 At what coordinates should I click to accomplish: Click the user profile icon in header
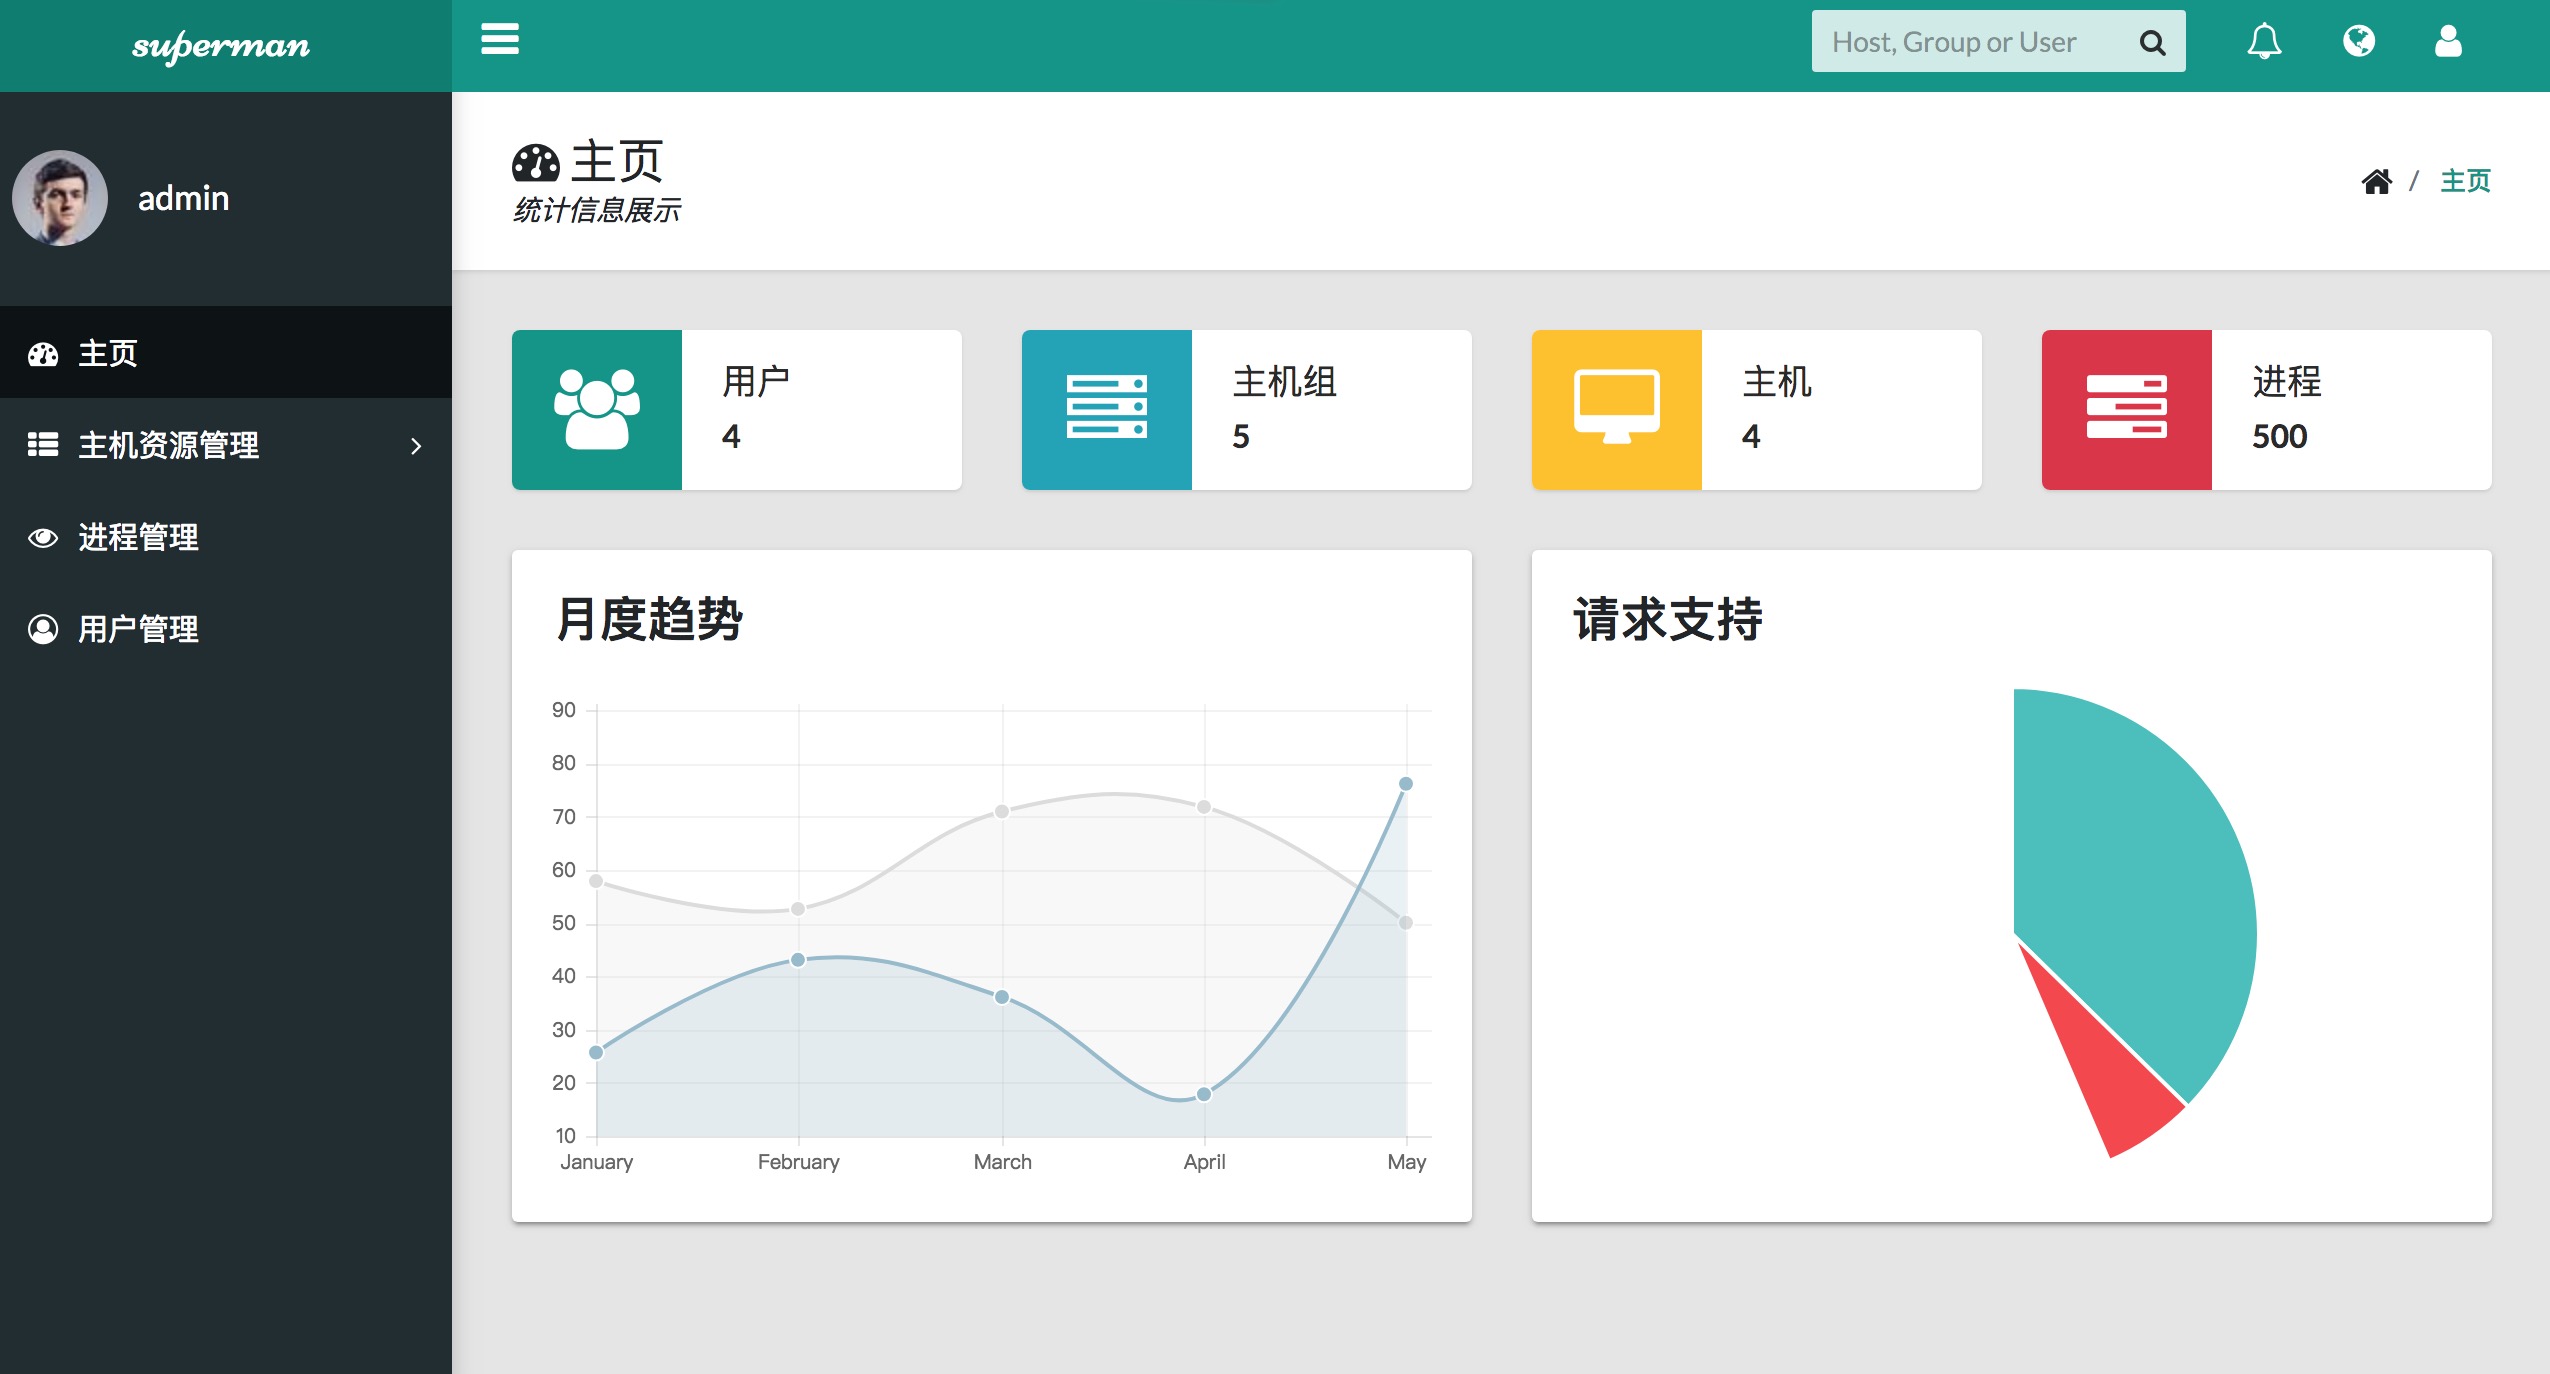click(x=2448, y=42)
